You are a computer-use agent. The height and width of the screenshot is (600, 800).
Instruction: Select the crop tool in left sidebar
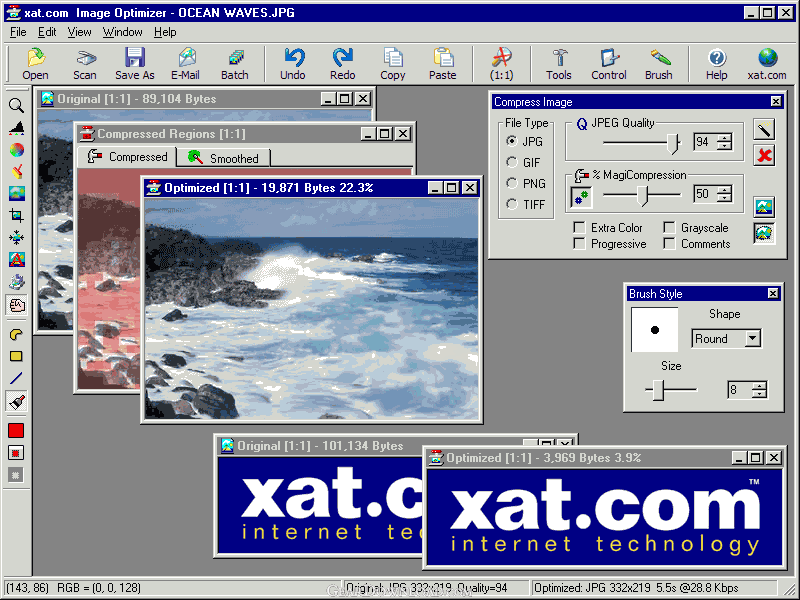click(16, 215)
